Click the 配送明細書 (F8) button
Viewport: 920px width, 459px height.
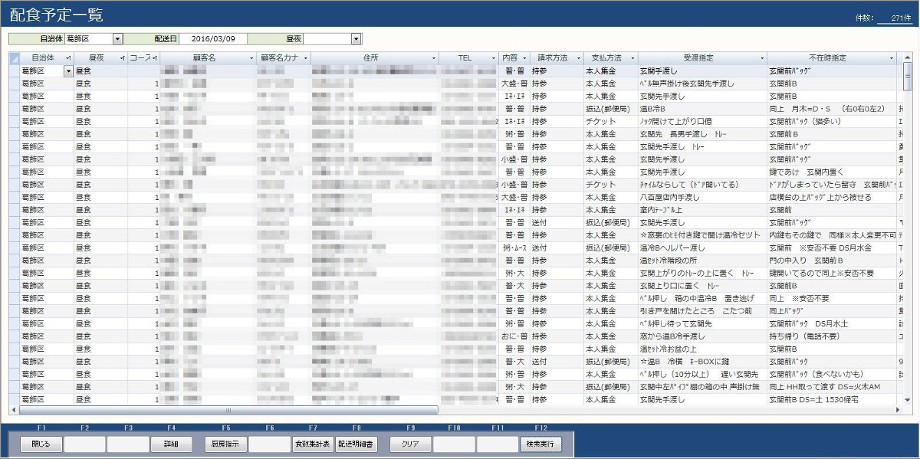(356, 444)
